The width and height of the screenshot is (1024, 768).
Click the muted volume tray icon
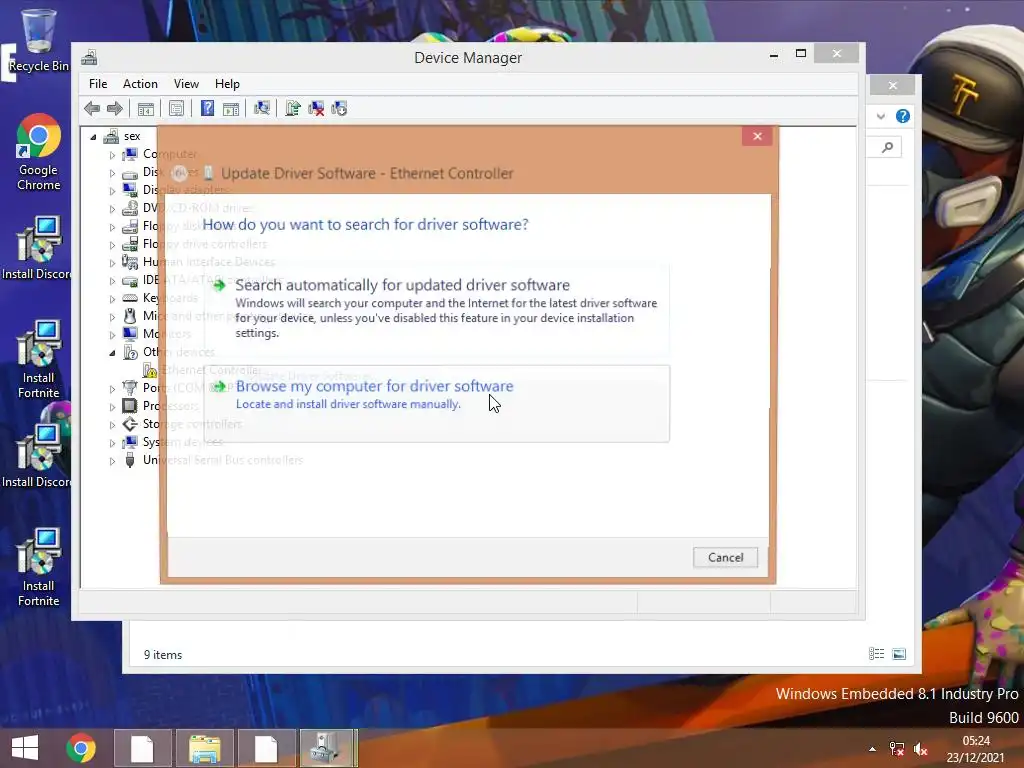(x=921, y=749)
